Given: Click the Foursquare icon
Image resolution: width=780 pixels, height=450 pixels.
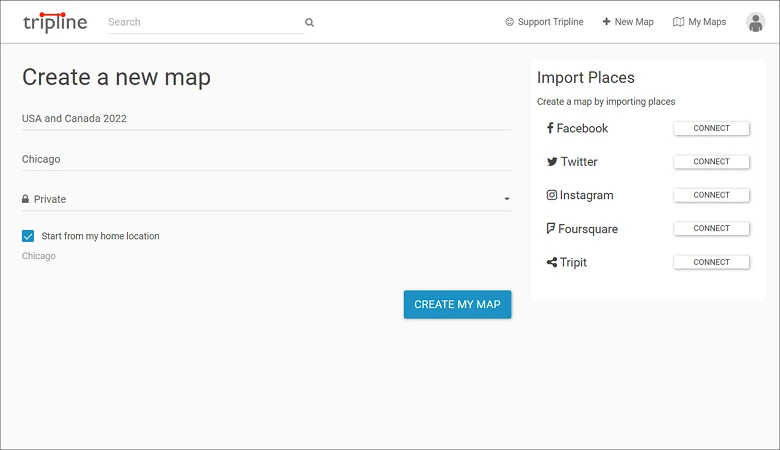Looking at the screenshot, I should 550,228.
